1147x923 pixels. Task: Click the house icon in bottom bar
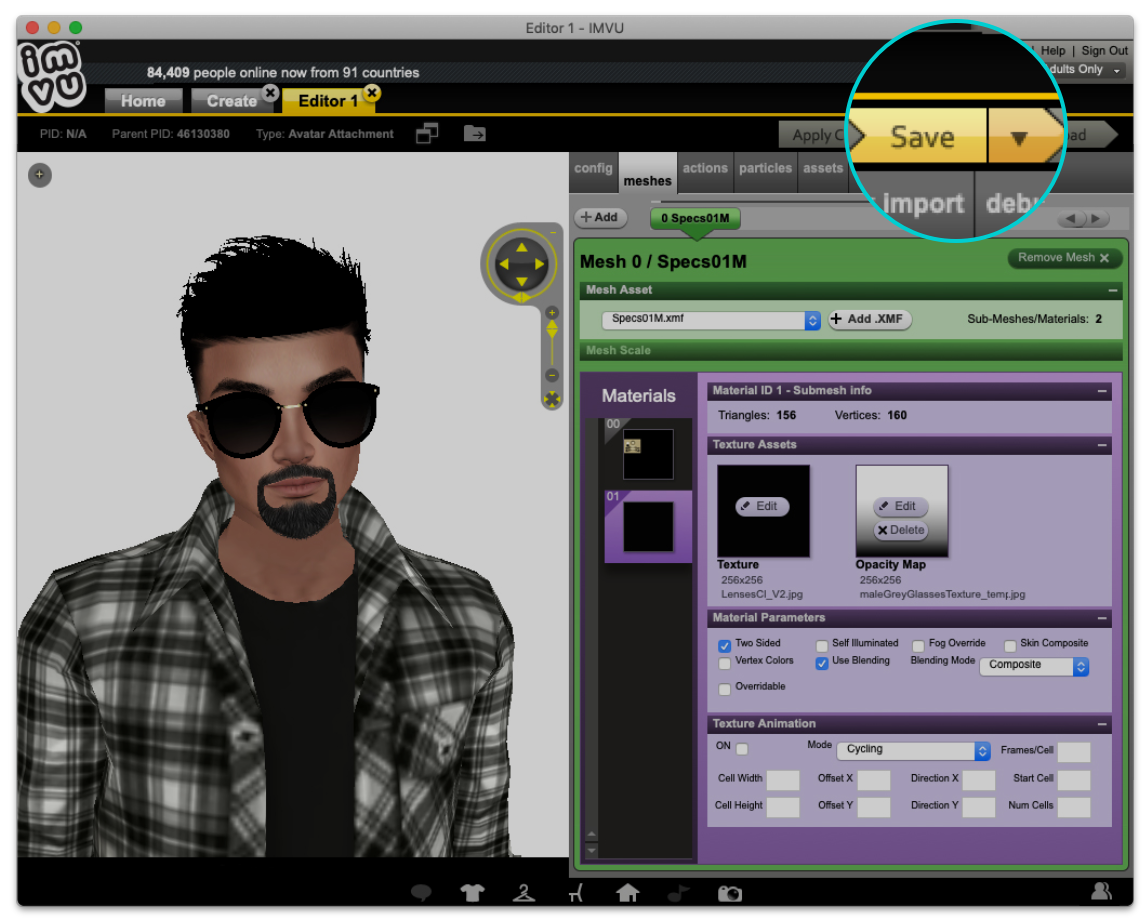coord(628,892)
